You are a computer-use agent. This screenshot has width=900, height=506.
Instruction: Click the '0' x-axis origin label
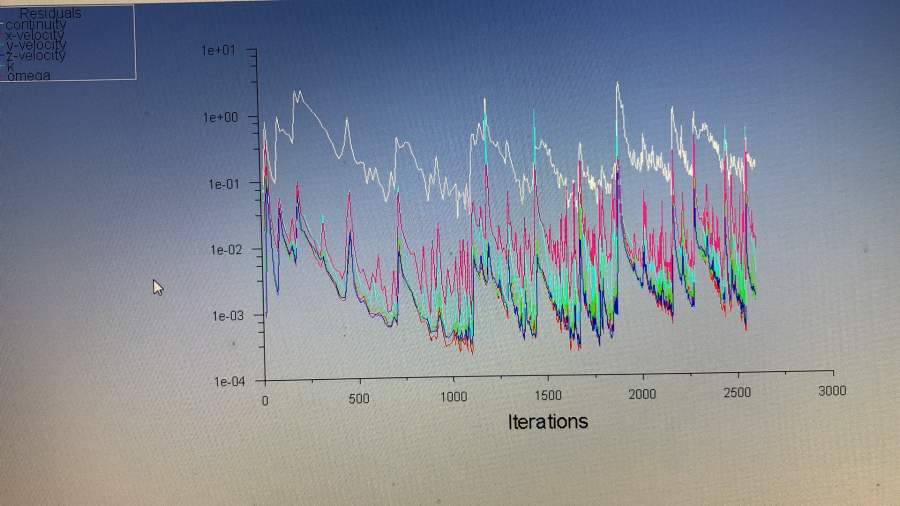pyautogui.click(x=265, y=400)
